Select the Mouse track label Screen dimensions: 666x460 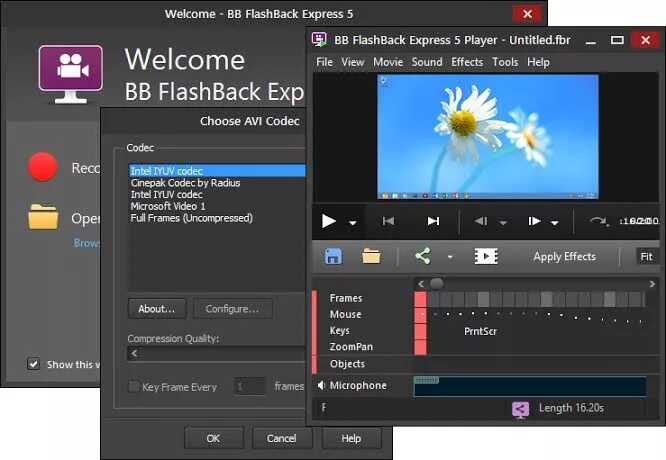[345, 314]
